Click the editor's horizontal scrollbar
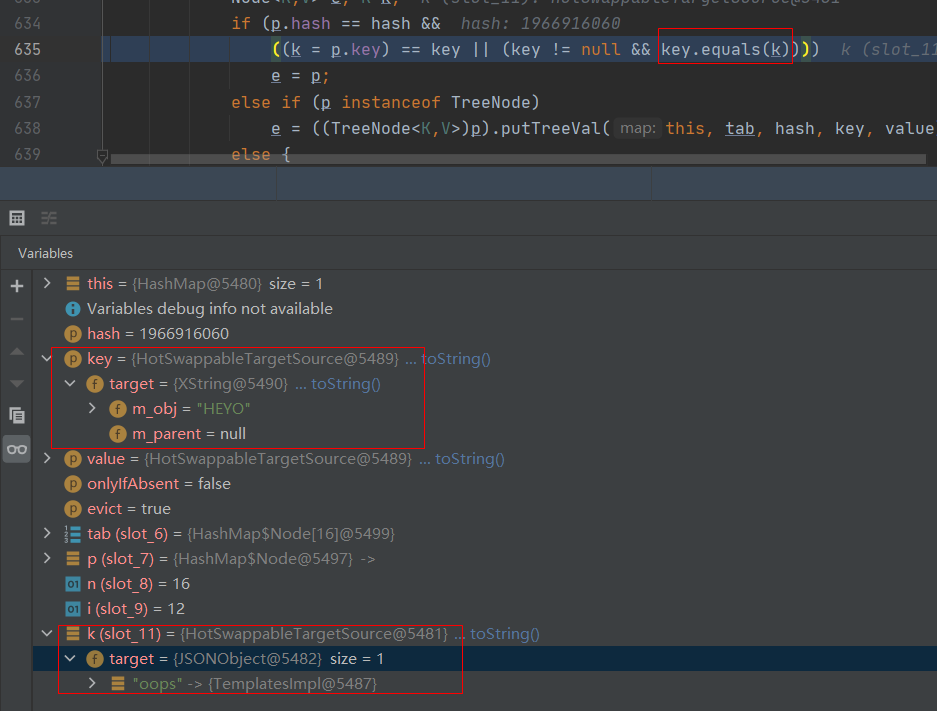The height and width of the screenshot is (711, 937). (x=500, y=158)
